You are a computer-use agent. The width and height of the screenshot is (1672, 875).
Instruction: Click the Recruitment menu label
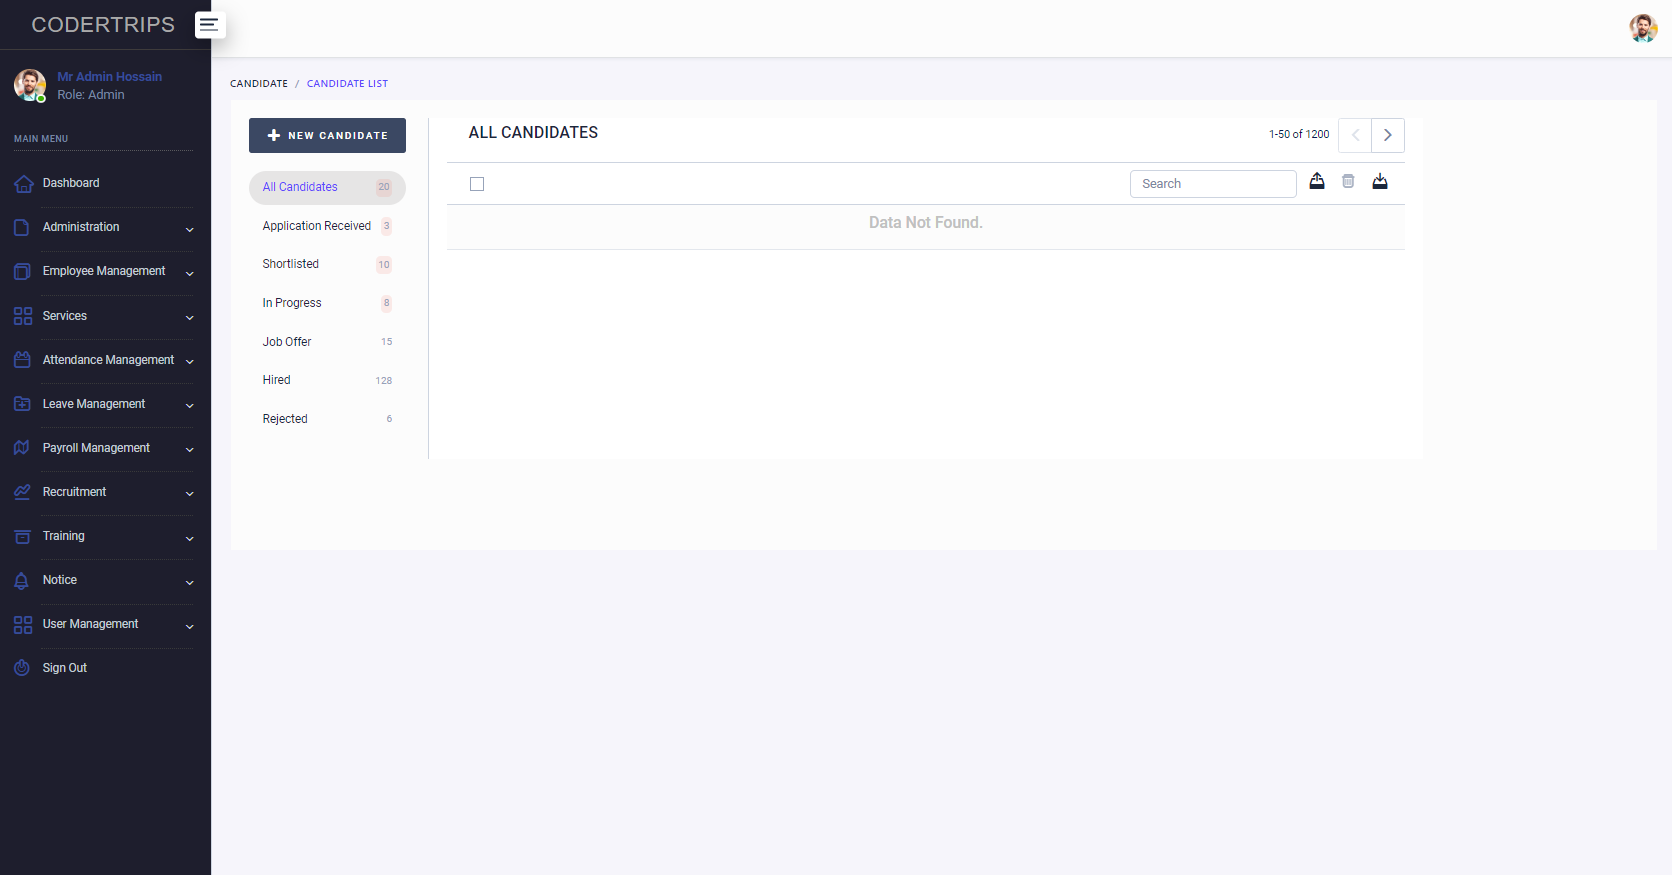click(x=75, y=492)
